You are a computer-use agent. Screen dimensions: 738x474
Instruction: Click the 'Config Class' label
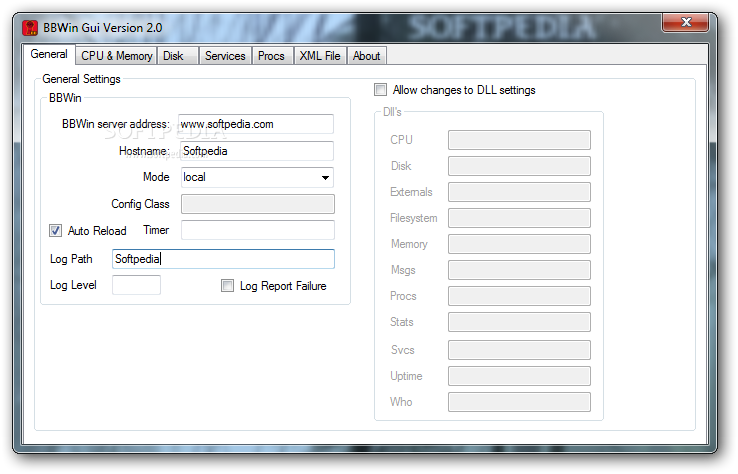pos(140,204)
